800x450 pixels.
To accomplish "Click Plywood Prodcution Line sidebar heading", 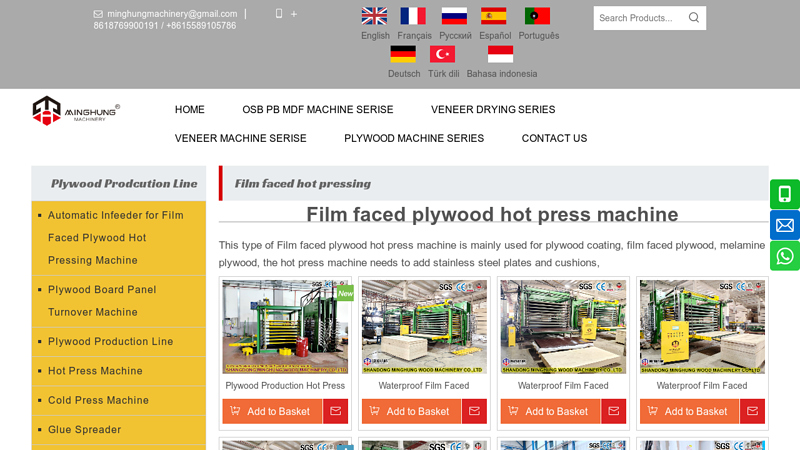I will click(124, 184).
